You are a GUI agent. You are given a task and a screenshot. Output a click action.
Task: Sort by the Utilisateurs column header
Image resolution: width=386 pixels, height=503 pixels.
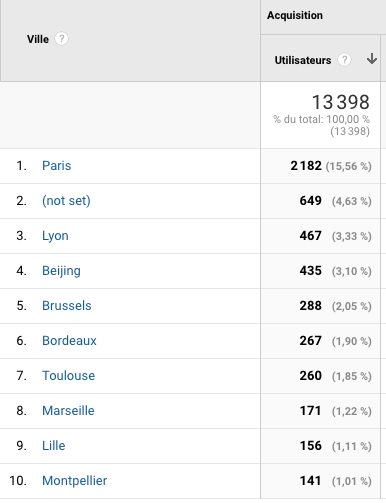(303, 60)
